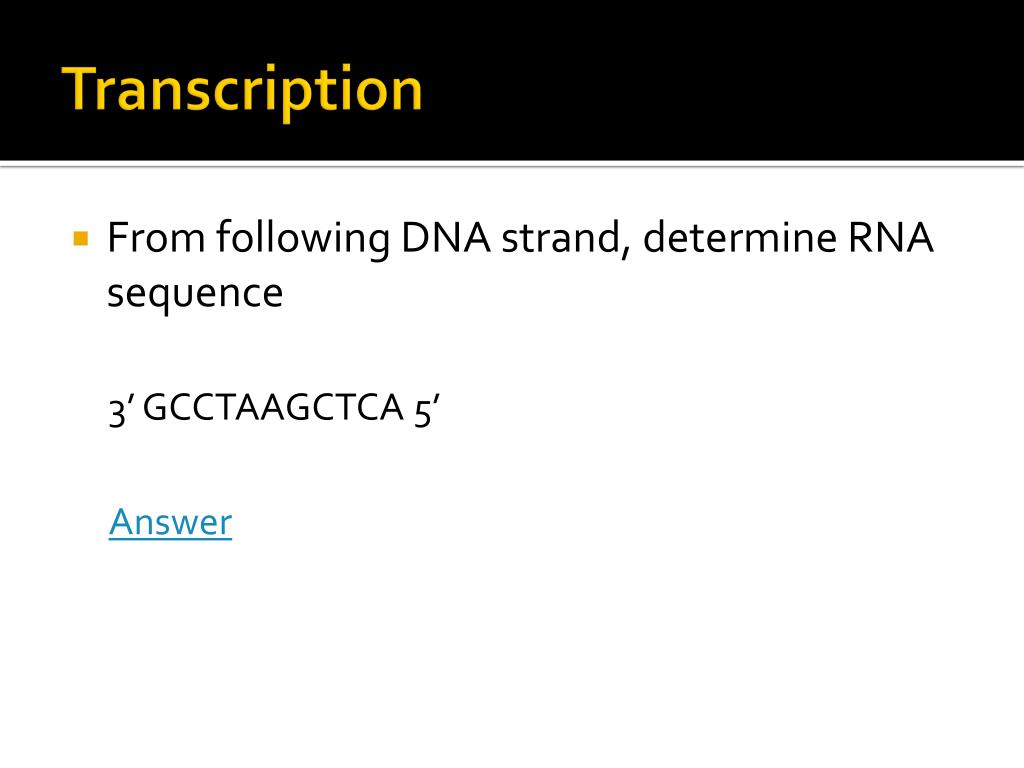Click the word DNA in the bullet

click(445, 237)
